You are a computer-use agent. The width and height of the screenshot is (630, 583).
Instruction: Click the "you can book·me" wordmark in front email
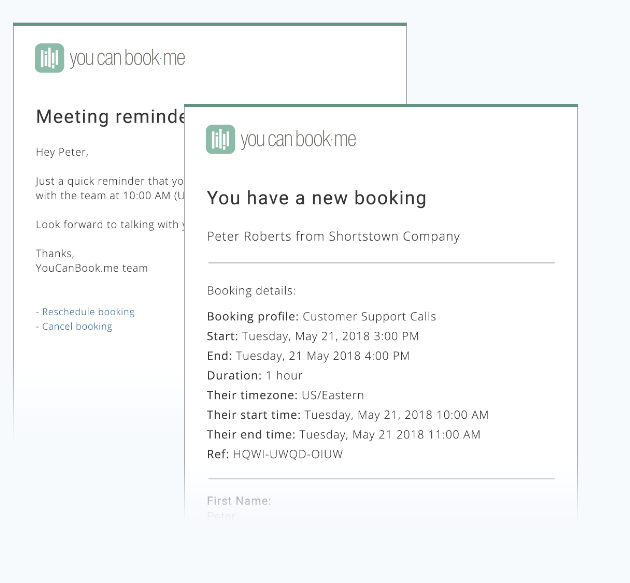pos(298,140)
